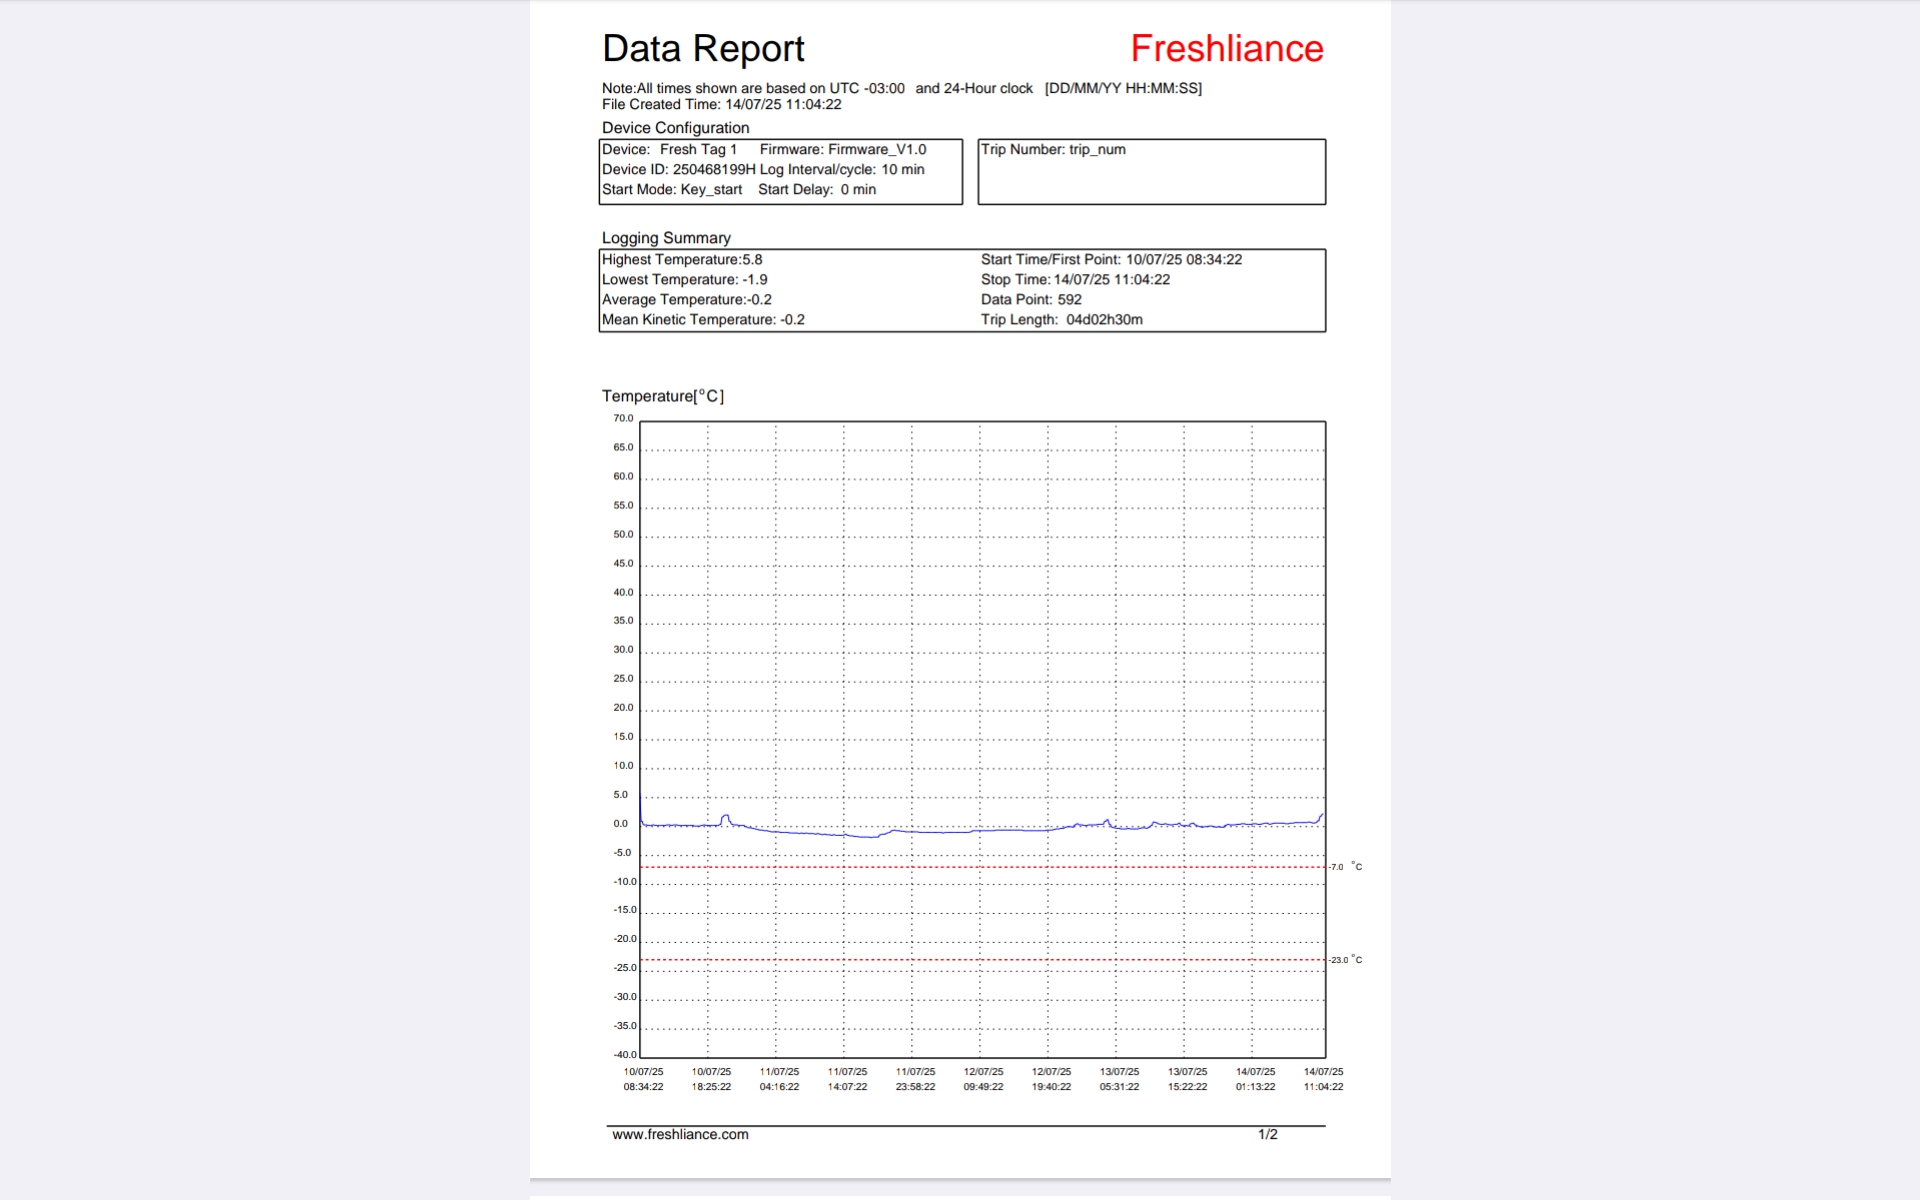Open the www.freshliance.com footer link
Screen dimensions: 1920x1200
[x=680, y=1134]
